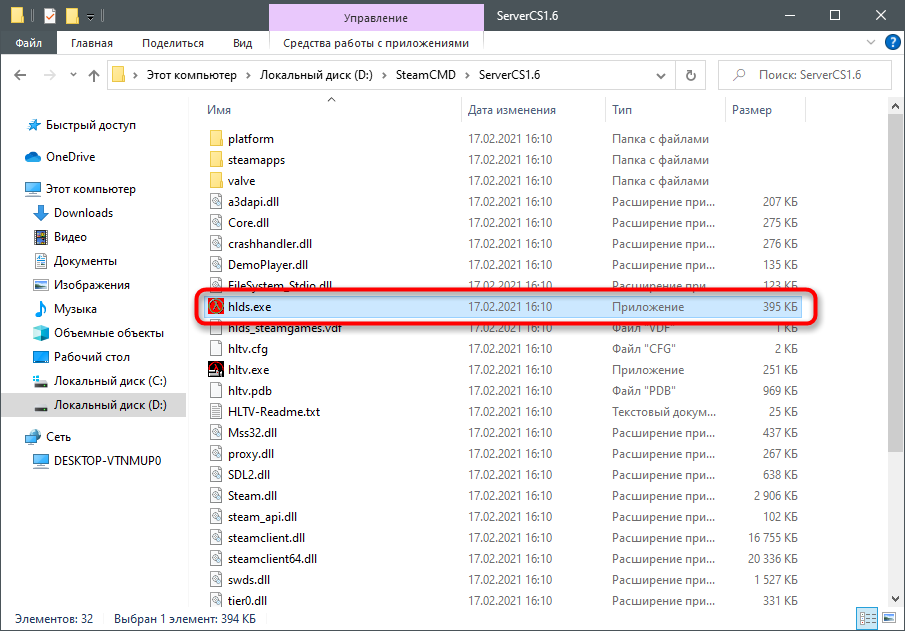905x631 pixels.
Task: Open Средства работы с приложениями tab
Action: point(376,43)
